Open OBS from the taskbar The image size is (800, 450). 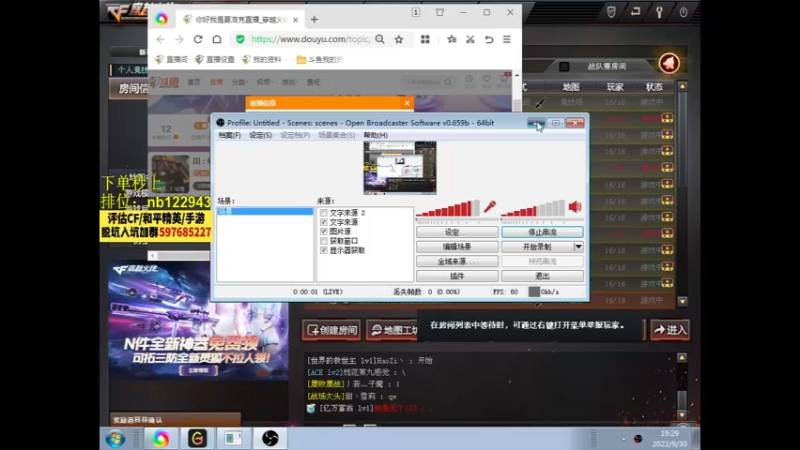click(x=270, y=438)
